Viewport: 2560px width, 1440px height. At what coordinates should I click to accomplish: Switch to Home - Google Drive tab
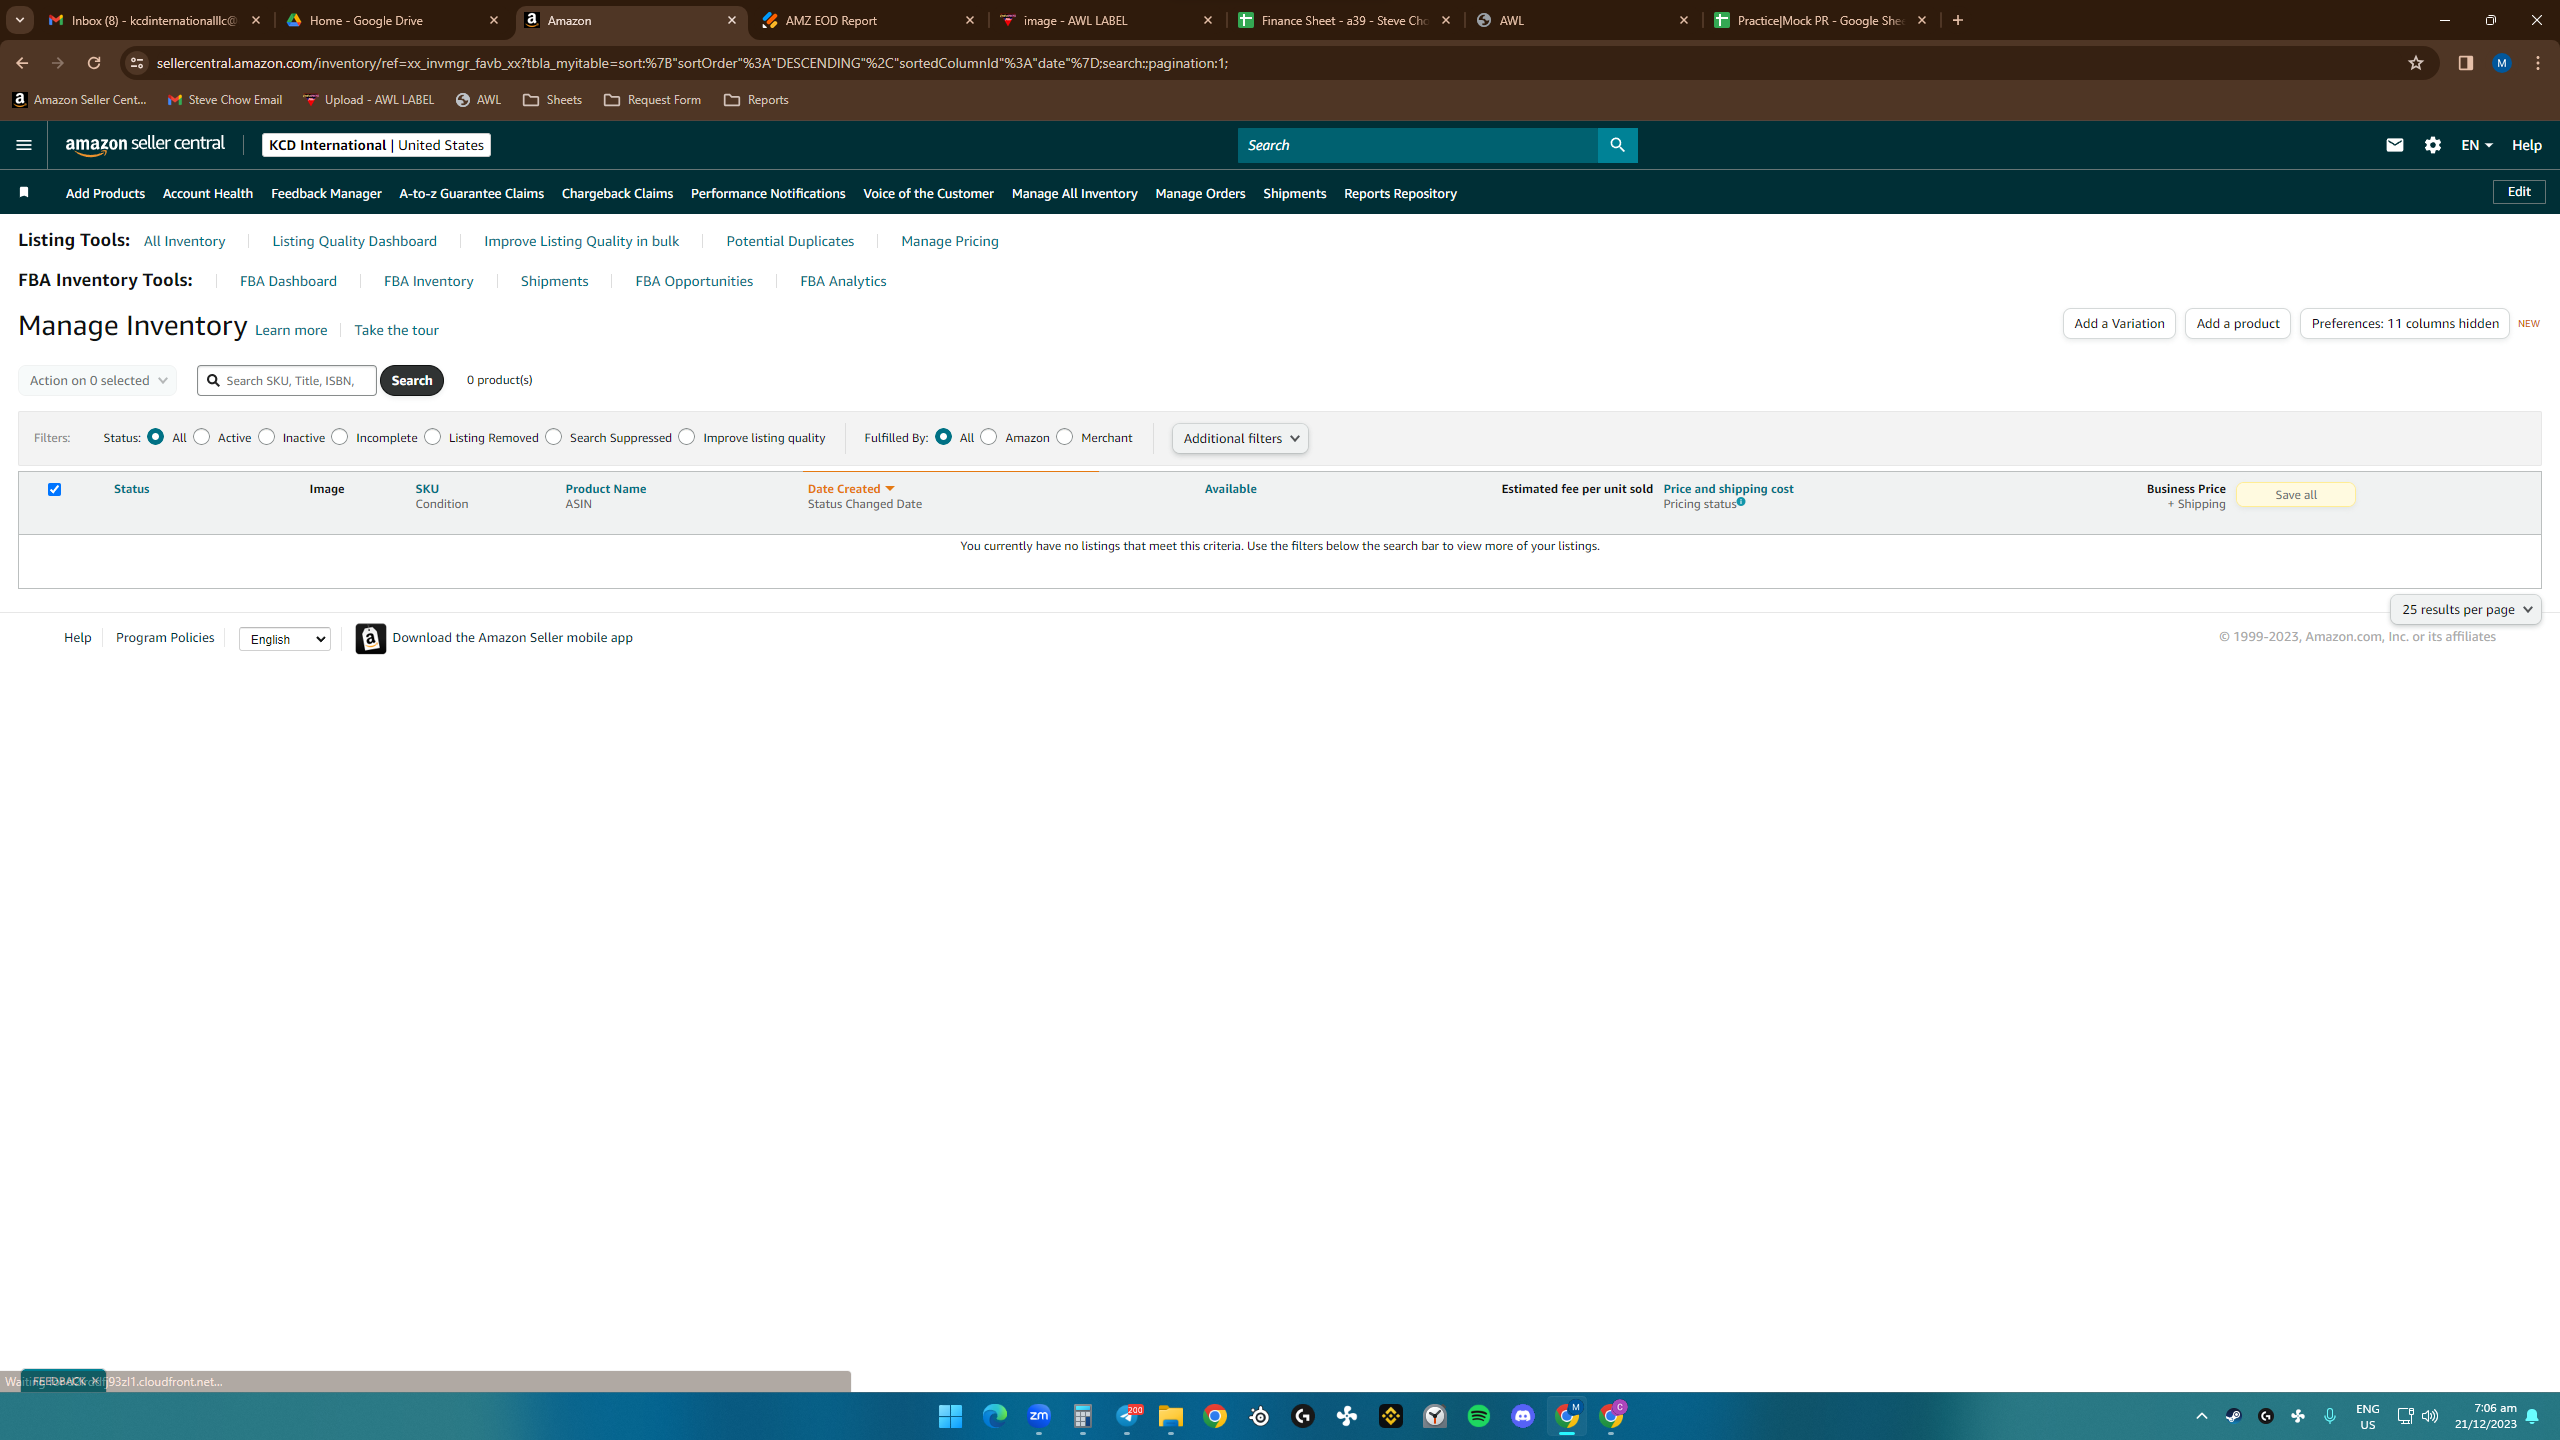[394, 20]
